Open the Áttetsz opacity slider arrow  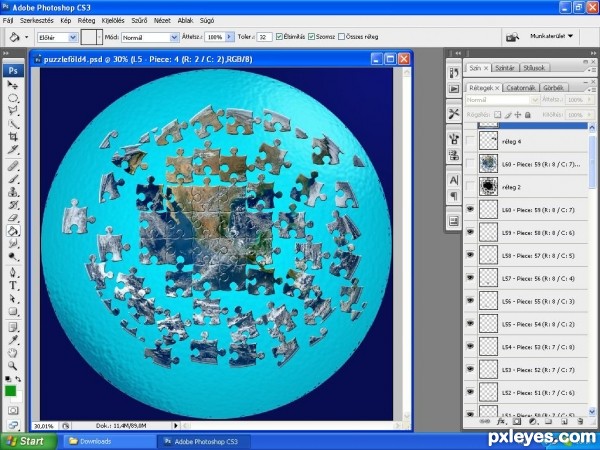[229, 37]
